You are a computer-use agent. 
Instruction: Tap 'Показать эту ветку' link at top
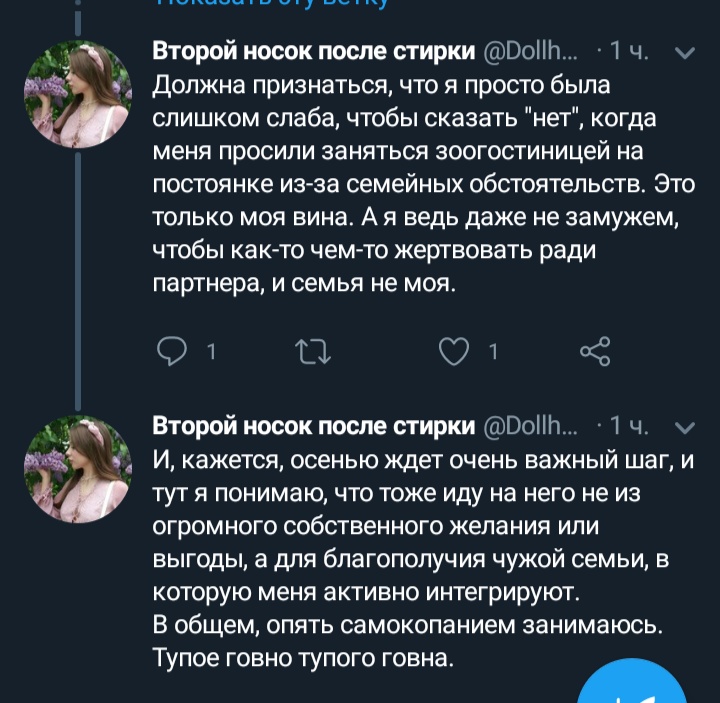tap(270, 4)
